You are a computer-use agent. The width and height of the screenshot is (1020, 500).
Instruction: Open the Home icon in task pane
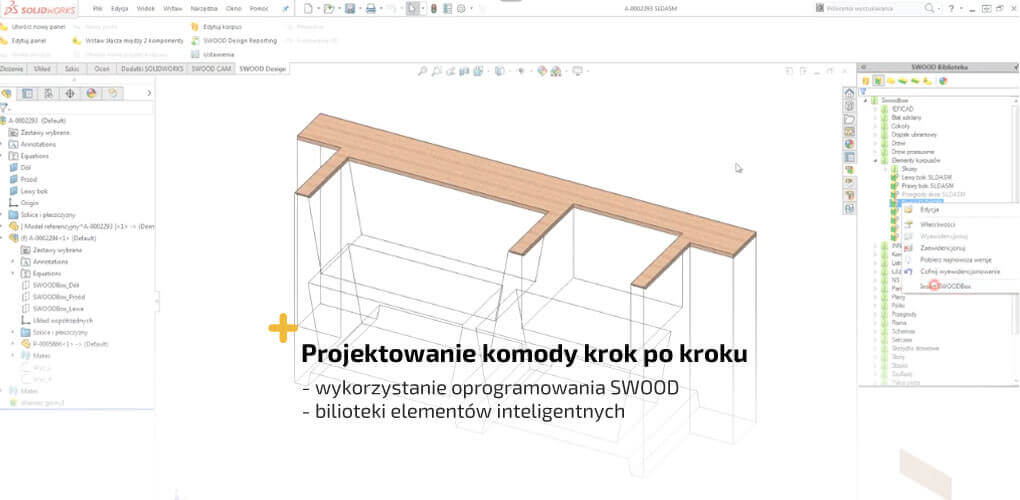click(849, 93)
